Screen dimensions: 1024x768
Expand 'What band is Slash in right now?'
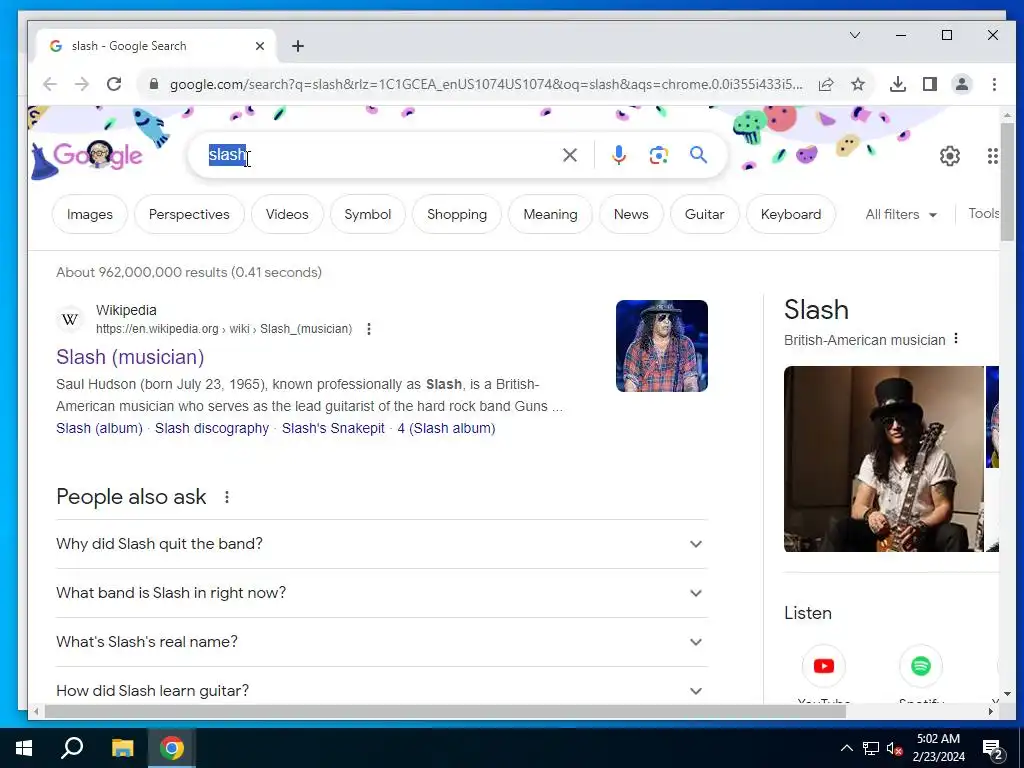(382, 593)
